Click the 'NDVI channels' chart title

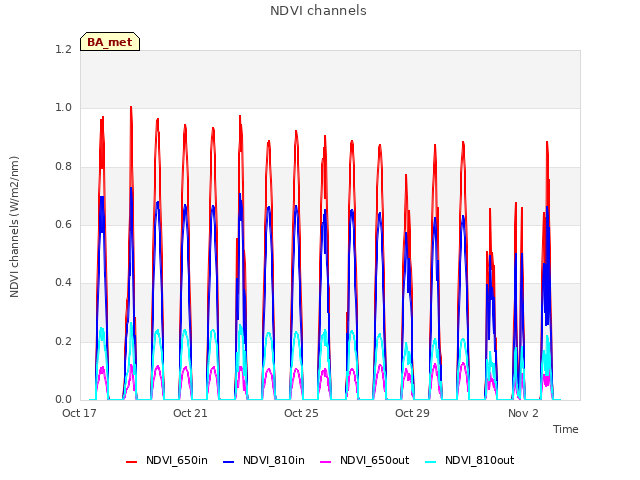(318, 11)
